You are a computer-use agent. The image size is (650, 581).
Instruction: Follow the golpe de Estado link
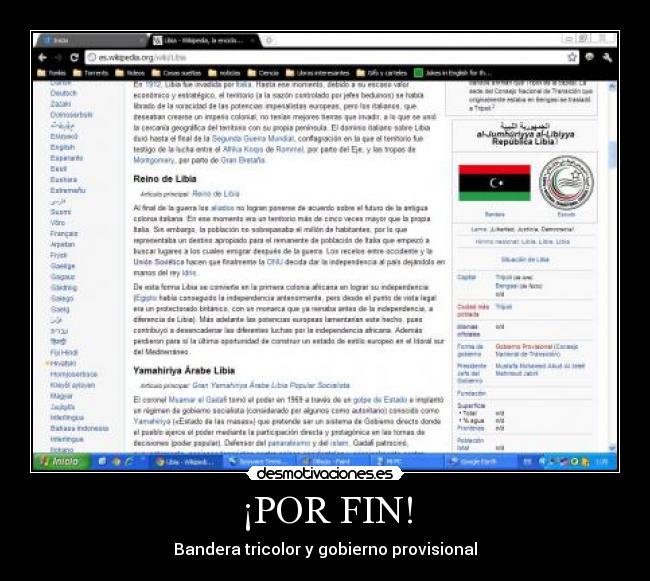point(380,400)
